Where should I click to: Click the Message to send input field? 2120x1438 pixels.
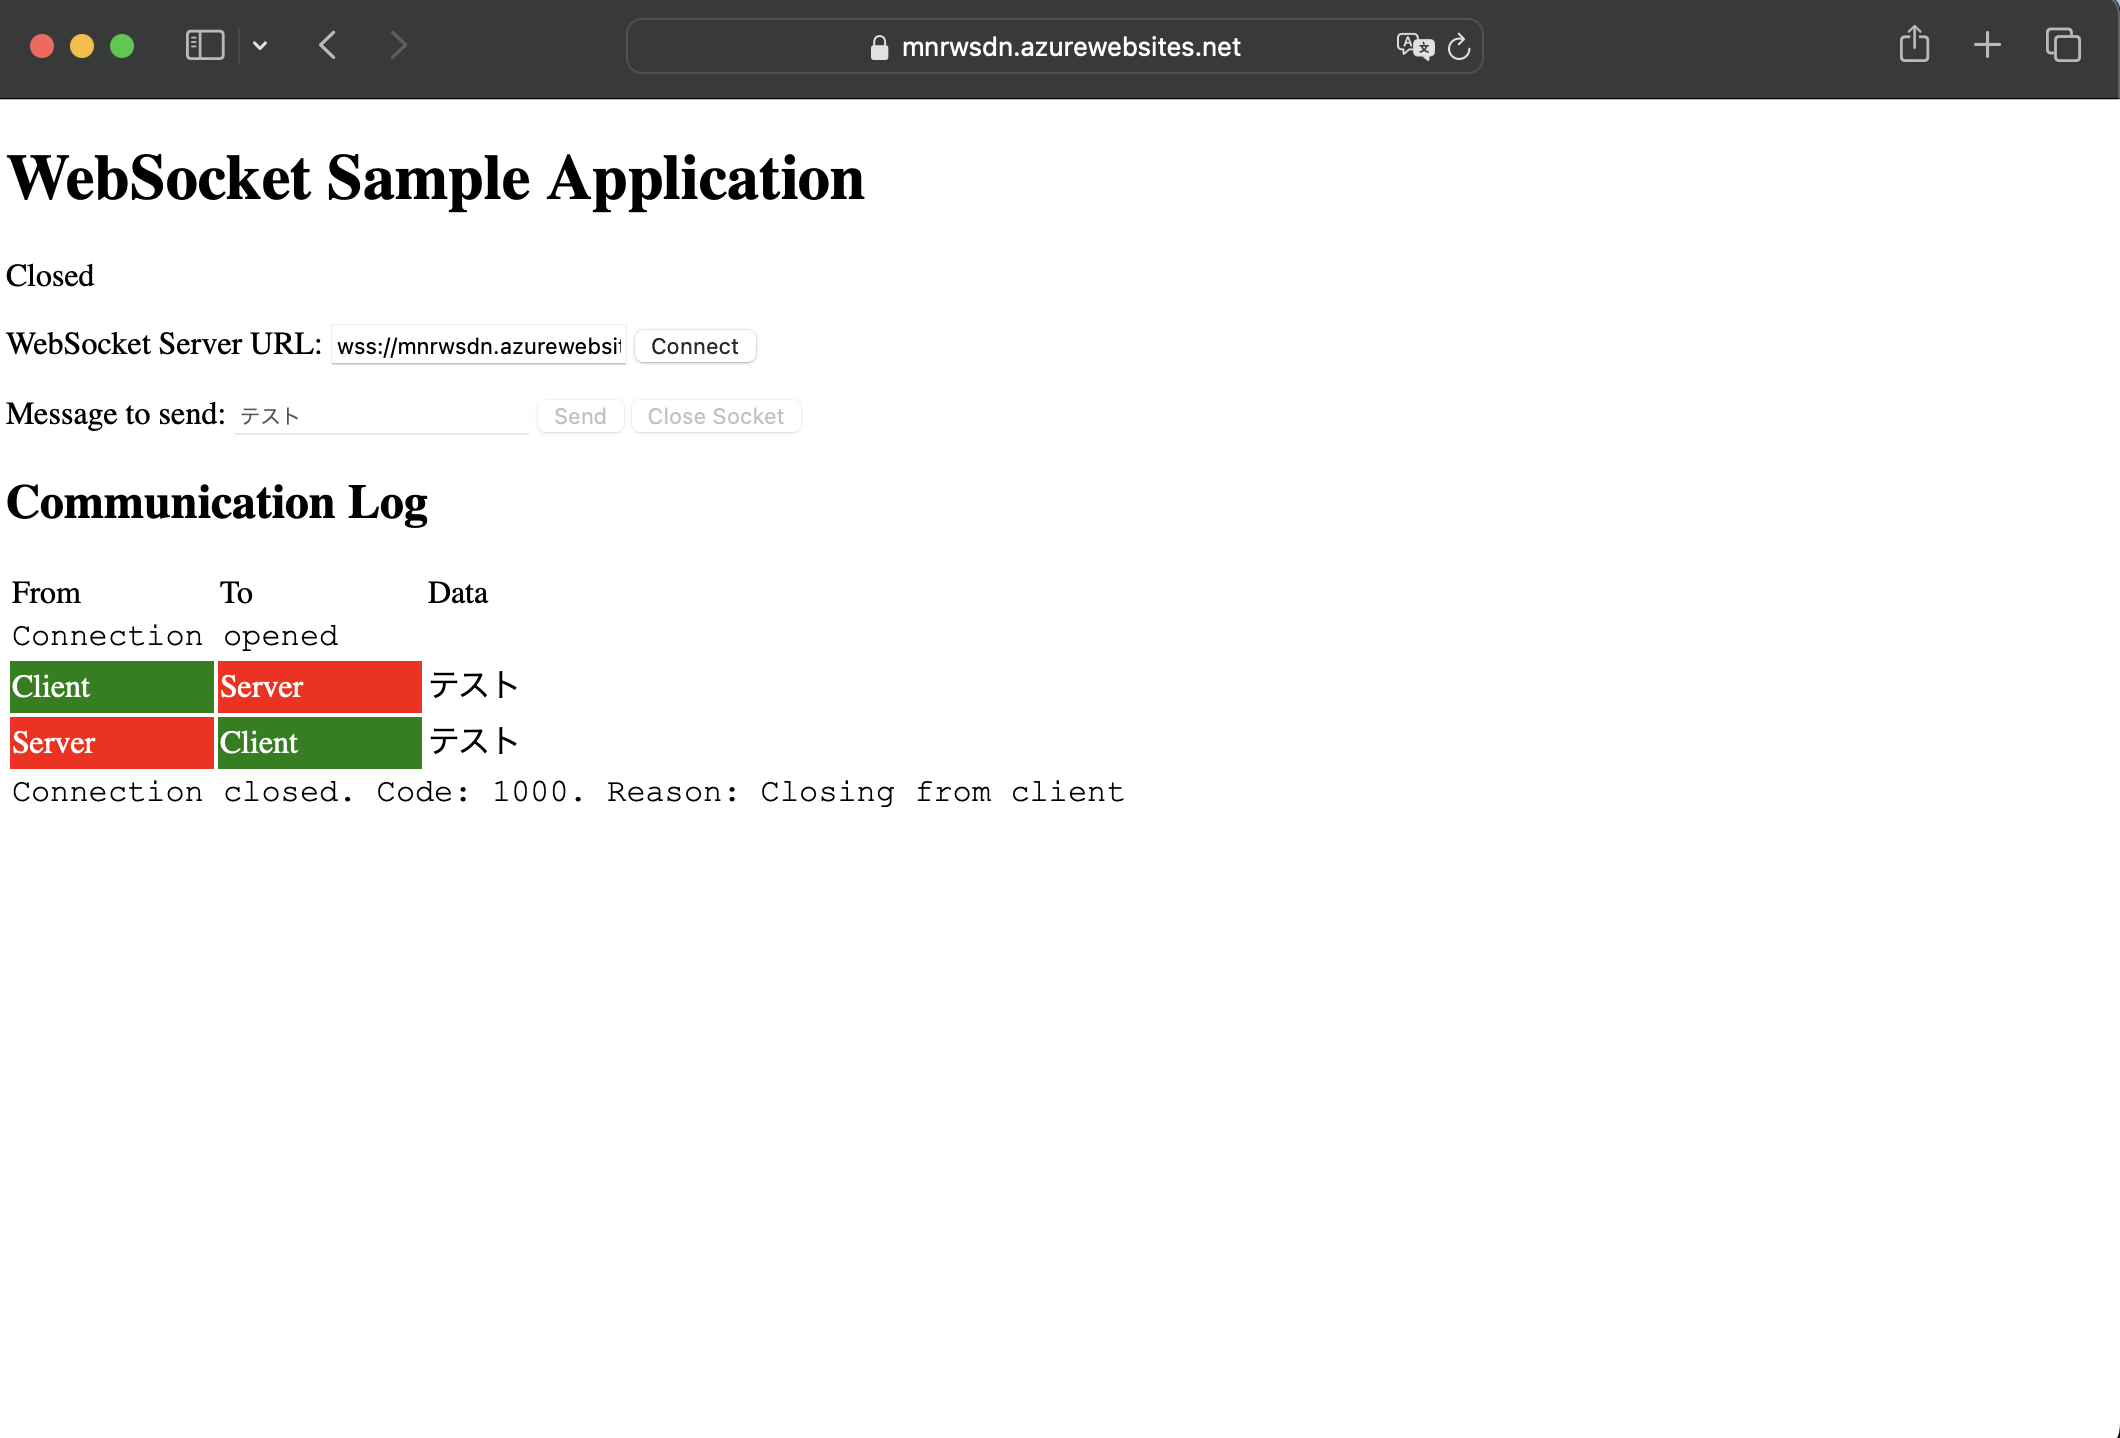click(x=381, y=414)
